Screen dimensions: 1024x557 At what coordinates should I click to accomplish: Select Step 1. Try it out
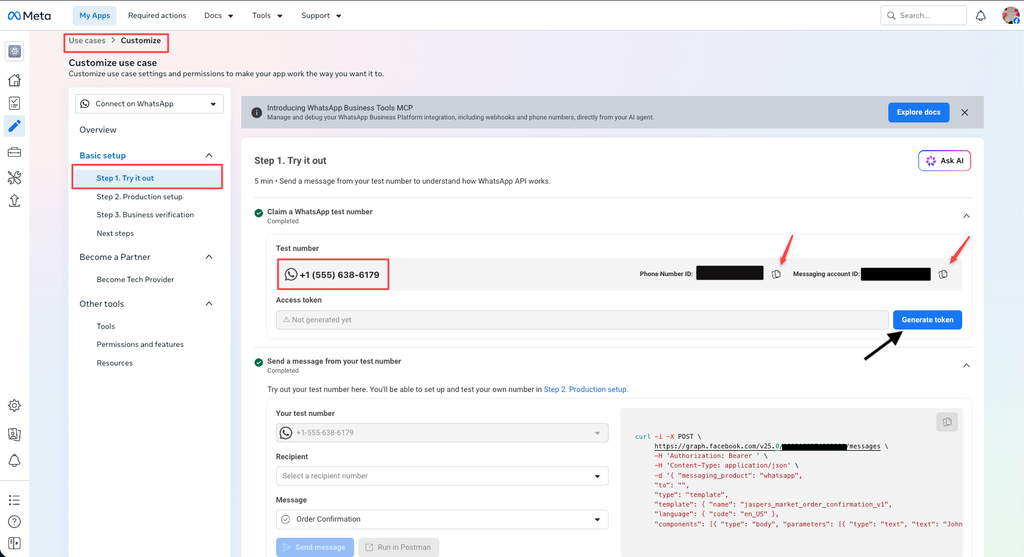click(x=148, y=178)
